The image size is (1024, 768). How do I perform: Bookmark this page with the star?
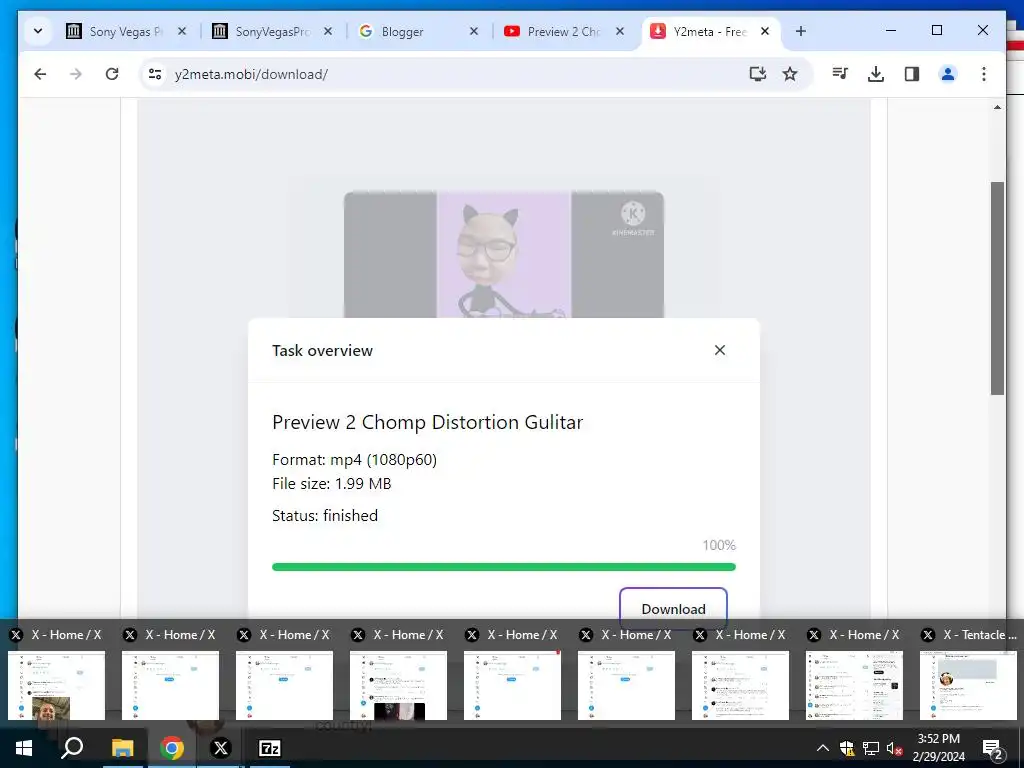tap(790, 74)
